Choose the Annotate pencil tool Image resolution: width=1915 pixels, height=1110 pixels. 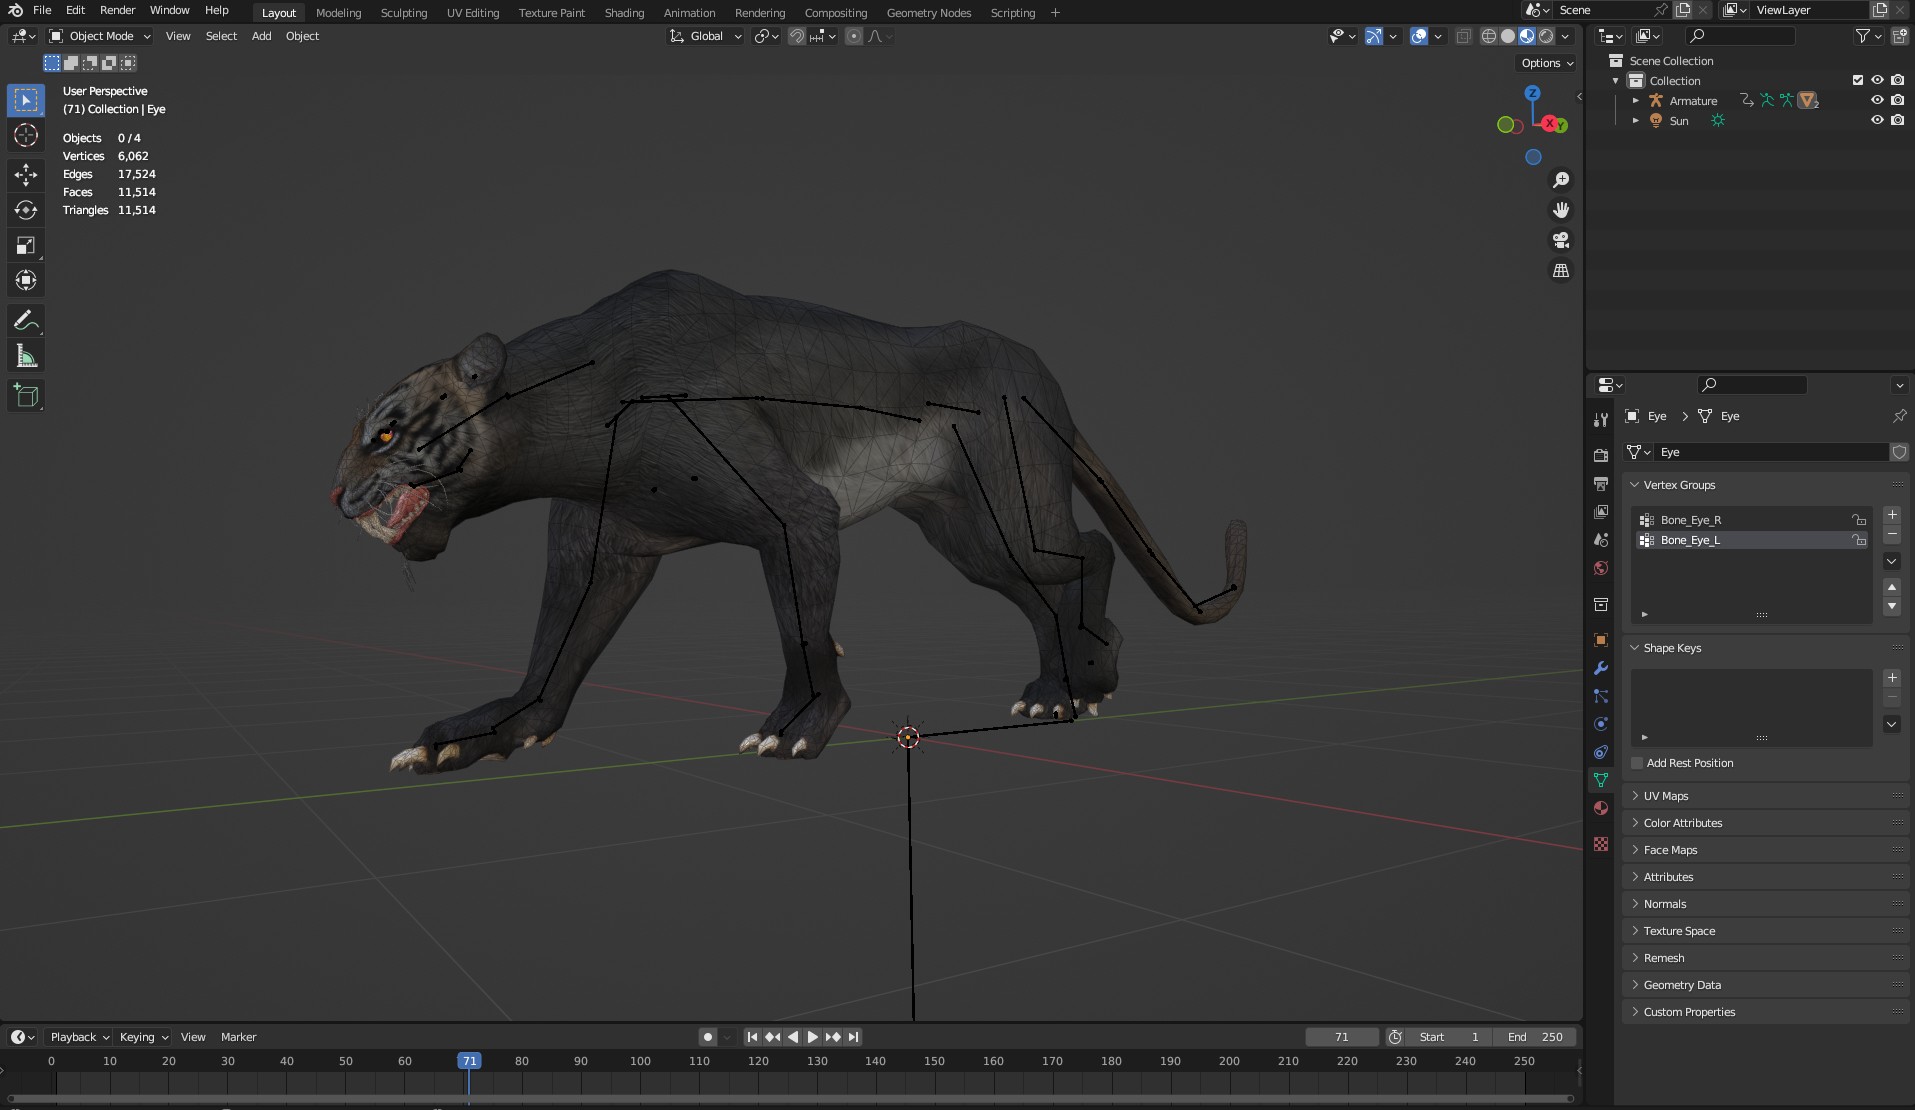click(x=26, y=321)
